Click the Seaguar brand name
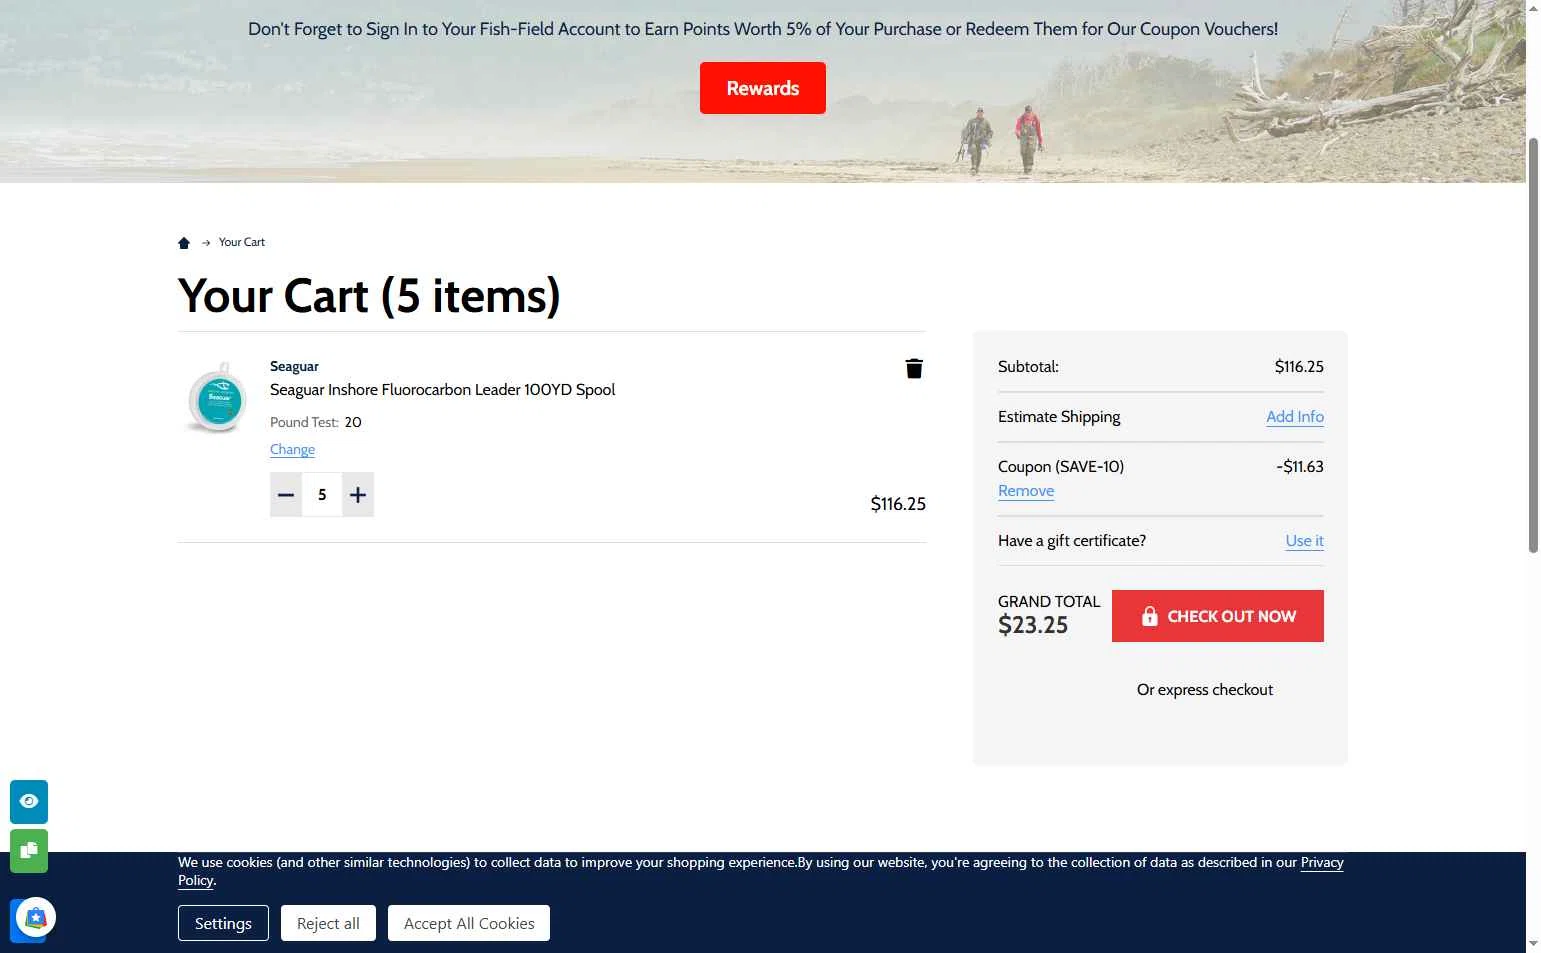 294,366
